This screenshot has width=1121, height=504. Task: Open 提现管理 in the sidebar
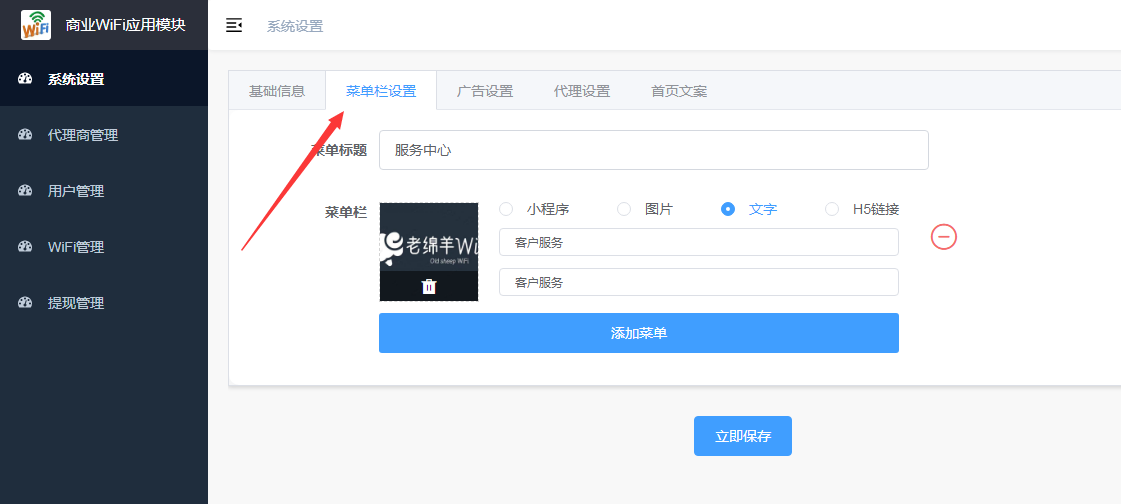click(104, 302)
